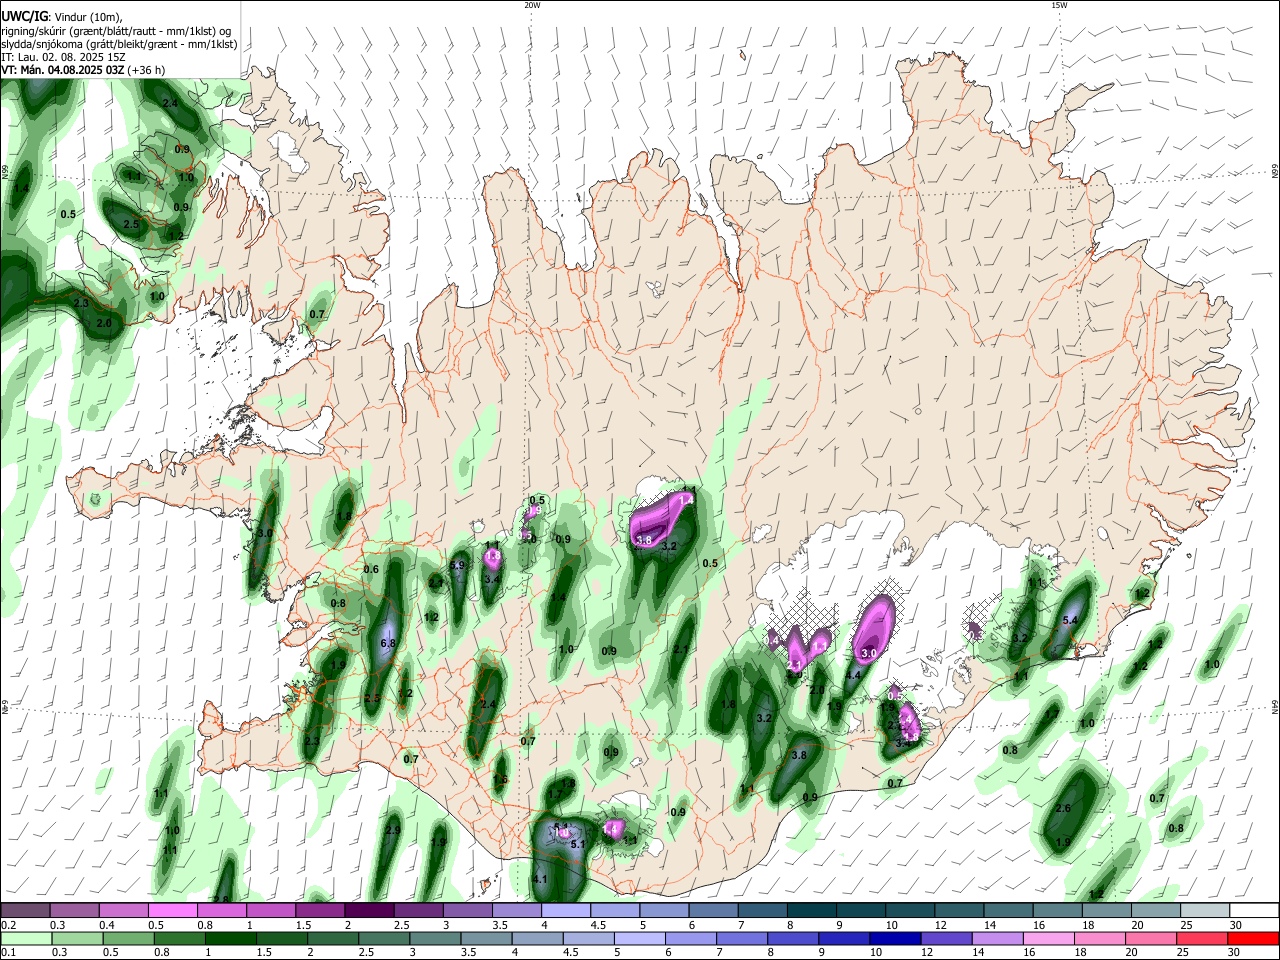1280x960 pixels.
Task: Click the 'IT: Lau. 02. 08. 2025 15Z' line
Action: tap(63, 57)
